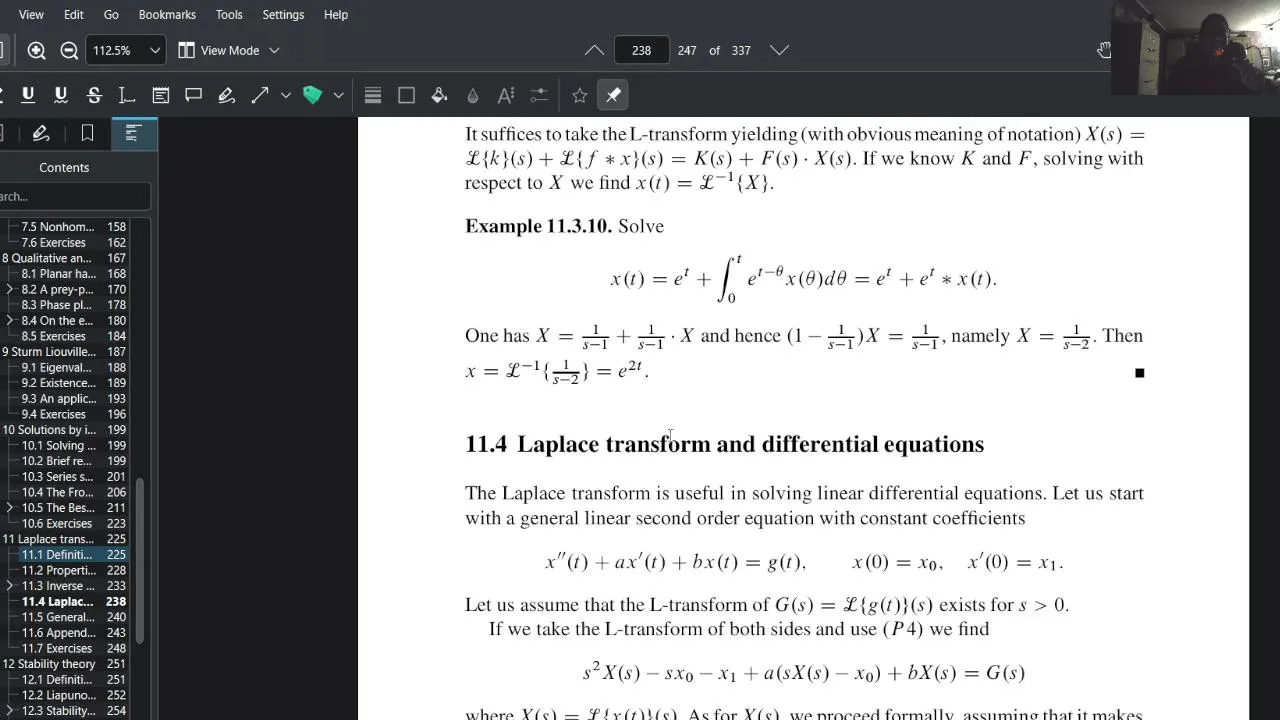Toggle the pin annotation tool button
The image size is (1280, 720).
coord(613,95)
